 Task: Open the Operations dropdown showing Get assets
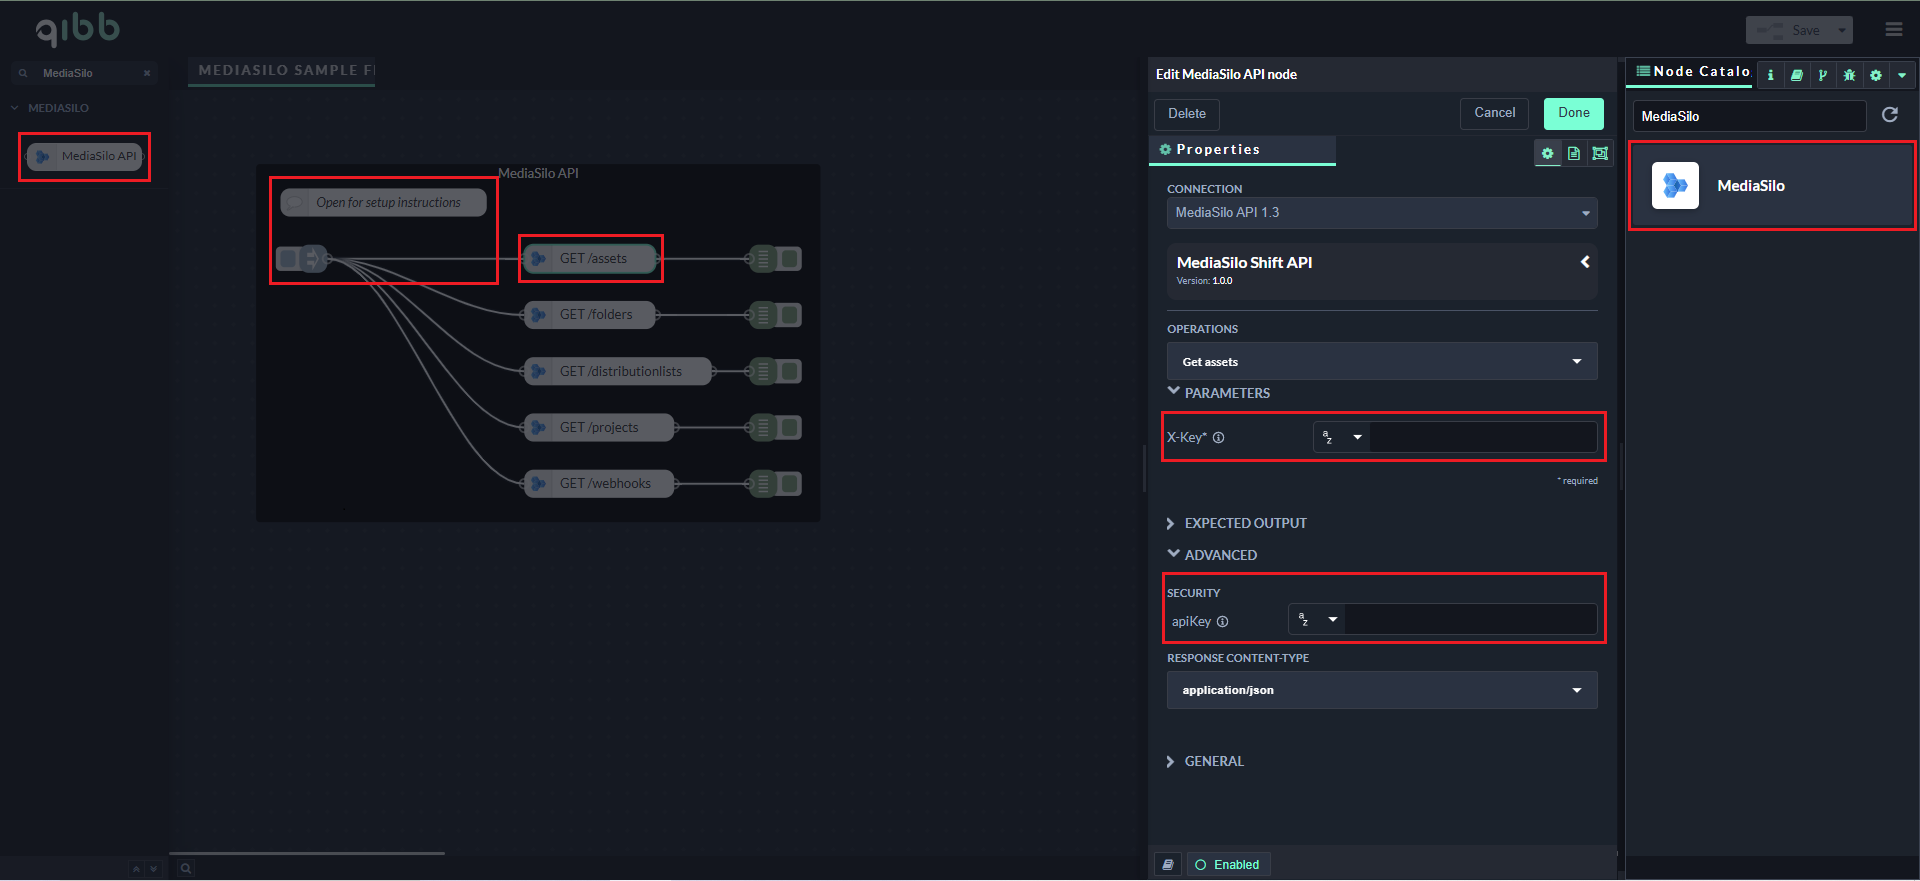1381,362
